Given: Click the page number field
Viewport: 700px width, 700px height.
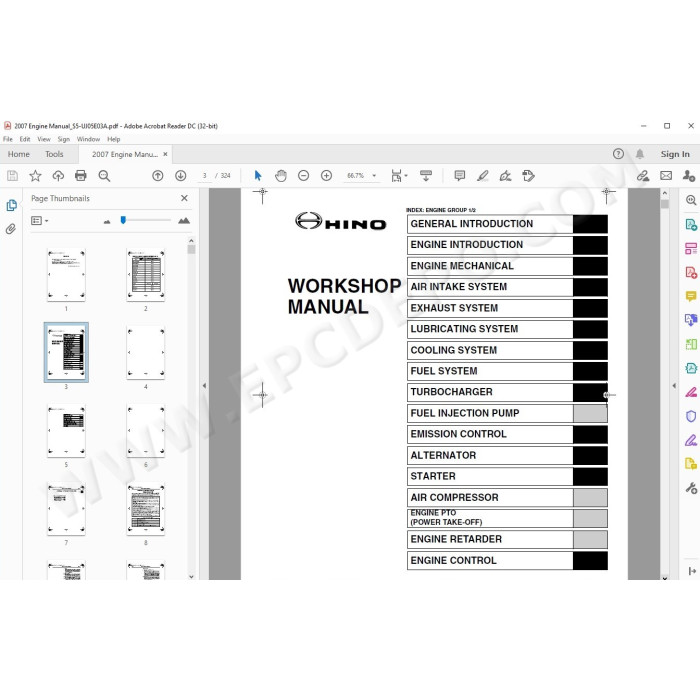Looking at the screenshot, I should point(204,176).
